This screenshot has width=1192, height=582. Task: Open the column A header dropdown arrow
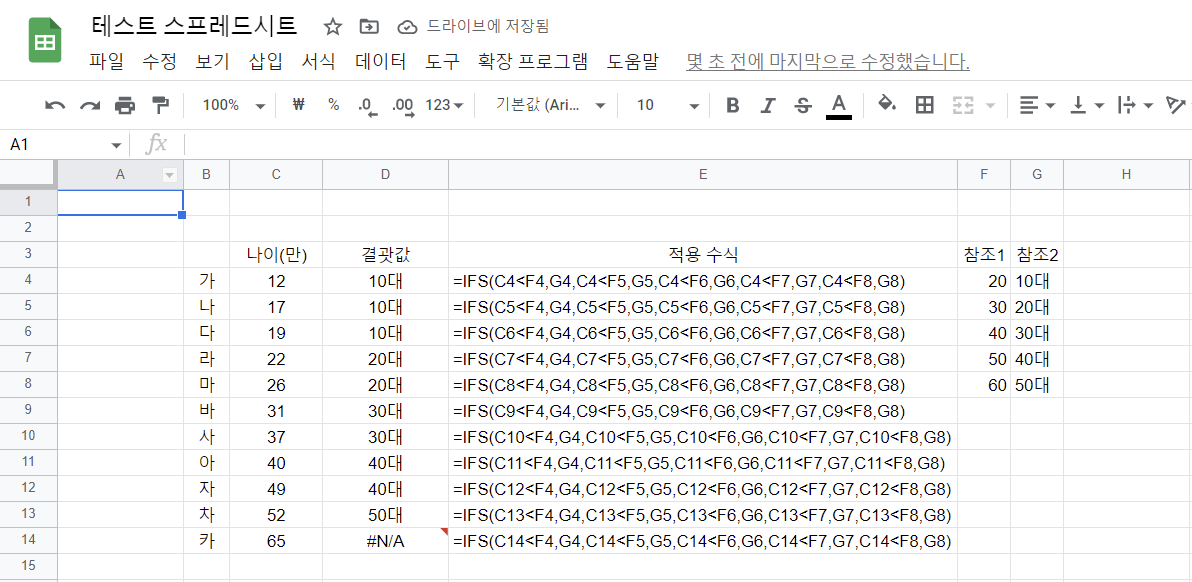point(170,175)
